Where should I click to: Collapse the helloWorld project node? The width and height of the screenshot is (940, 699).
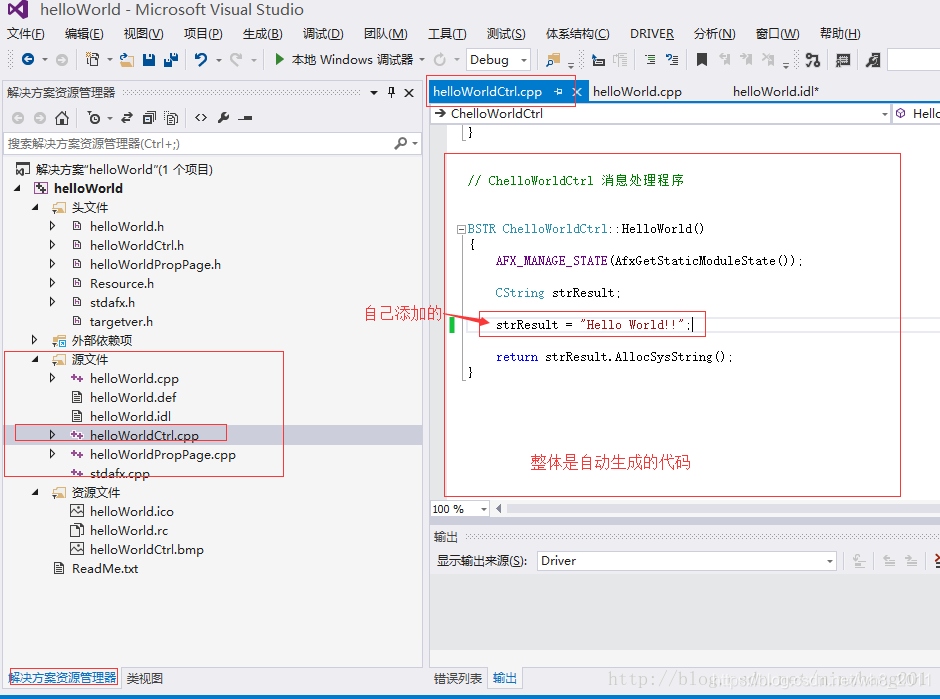pos(17,188)
